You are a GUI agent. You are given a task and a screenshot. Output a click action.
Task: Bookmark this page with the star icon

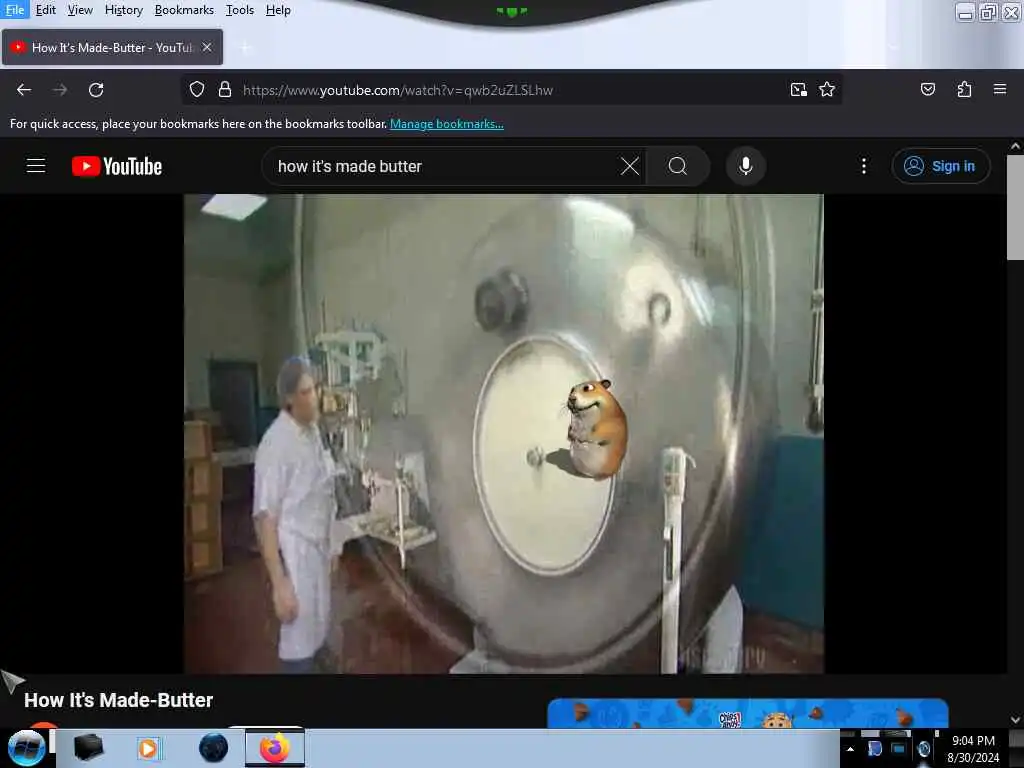tap(827, 89)
